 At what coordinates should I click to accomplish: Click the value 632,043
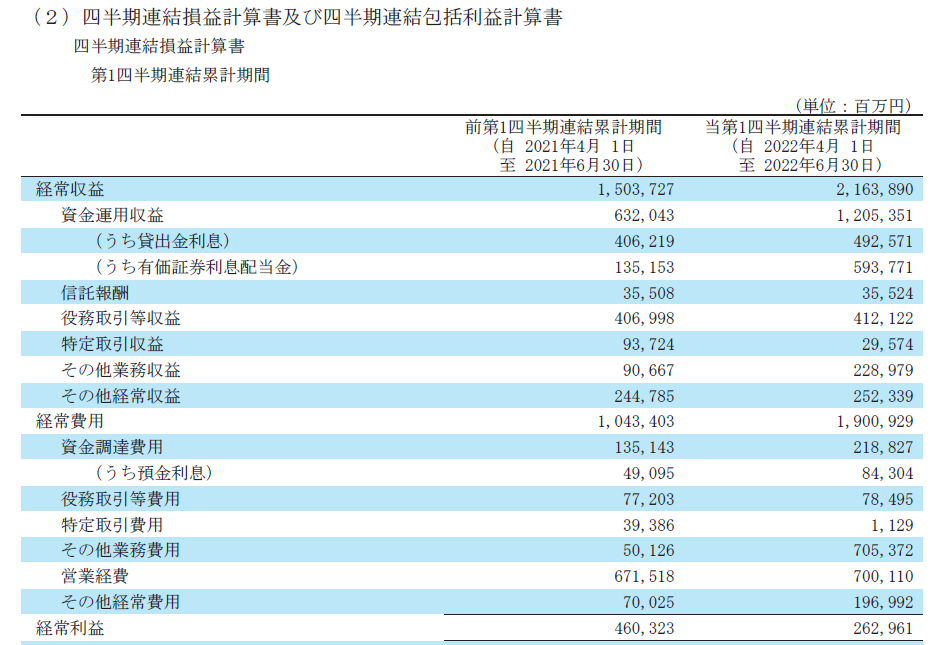[x=644, y=215]
